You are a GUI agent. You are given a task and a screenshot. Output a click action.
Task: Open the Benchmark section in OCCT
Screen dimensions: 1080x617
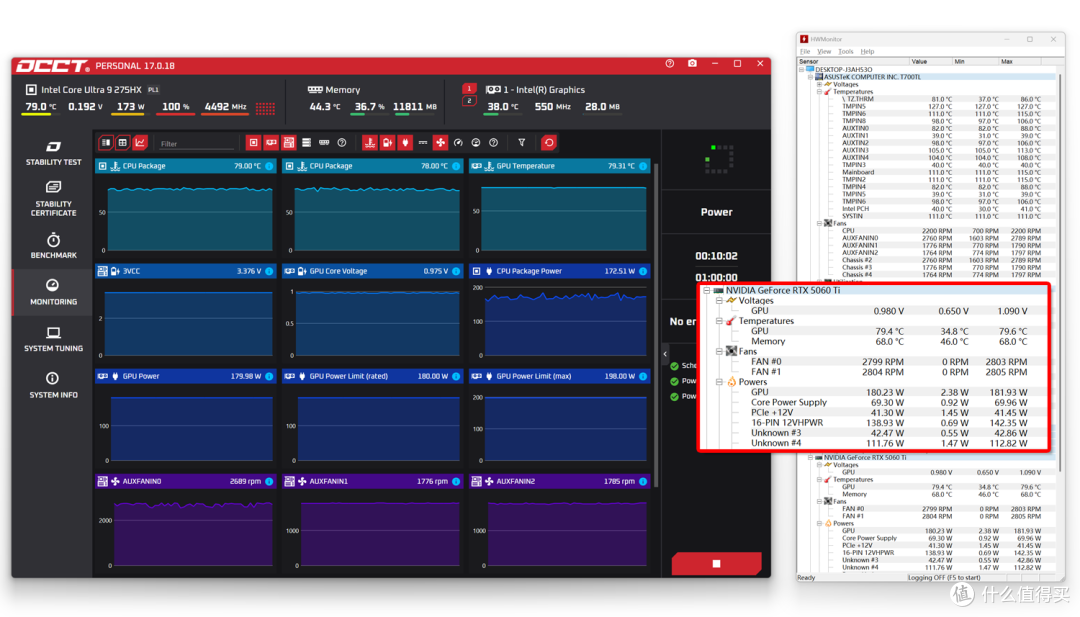coord(53,246)
